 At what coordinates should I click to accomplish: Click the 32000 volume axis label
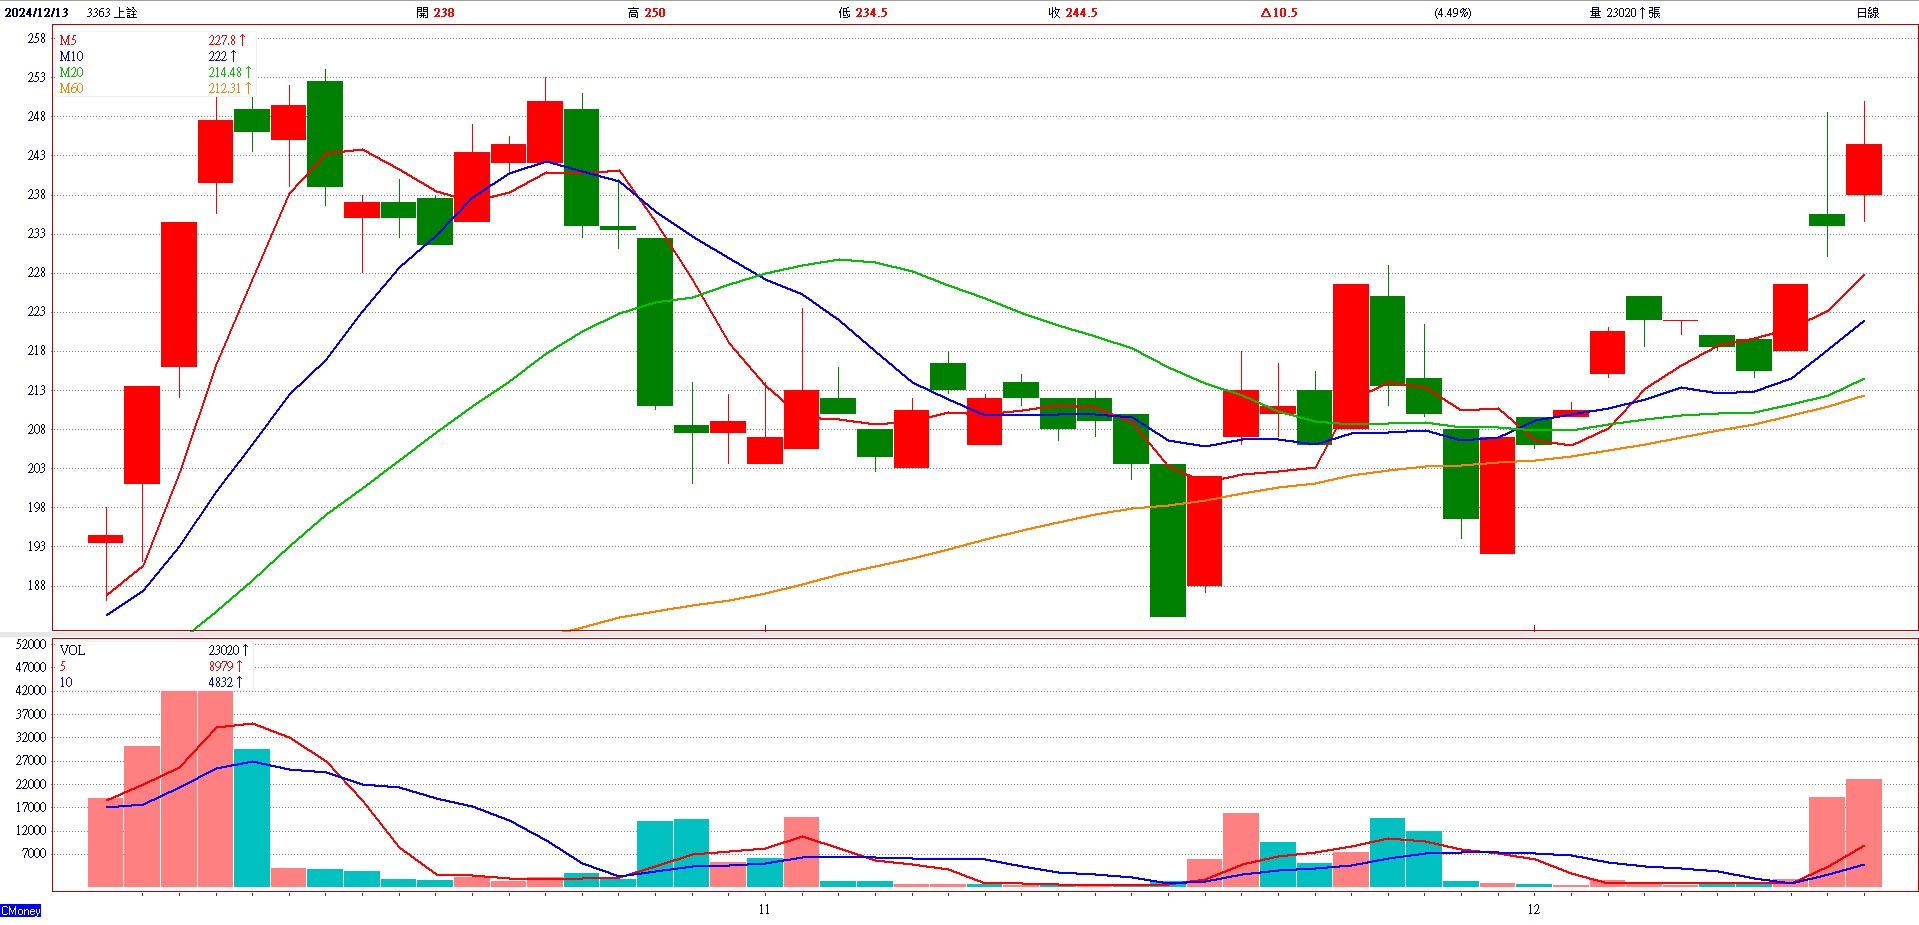[x=31, y=737]
